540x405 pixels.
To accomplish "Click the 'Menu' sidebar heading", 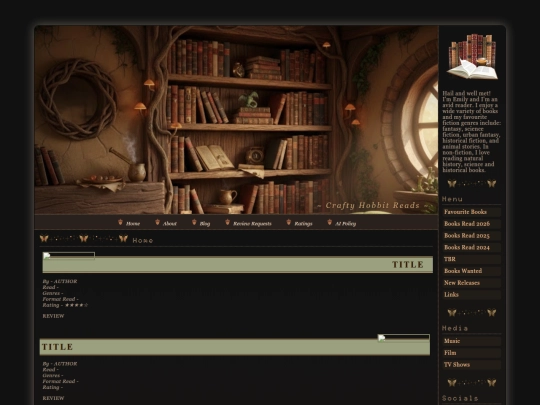I will tap(452, 199).
